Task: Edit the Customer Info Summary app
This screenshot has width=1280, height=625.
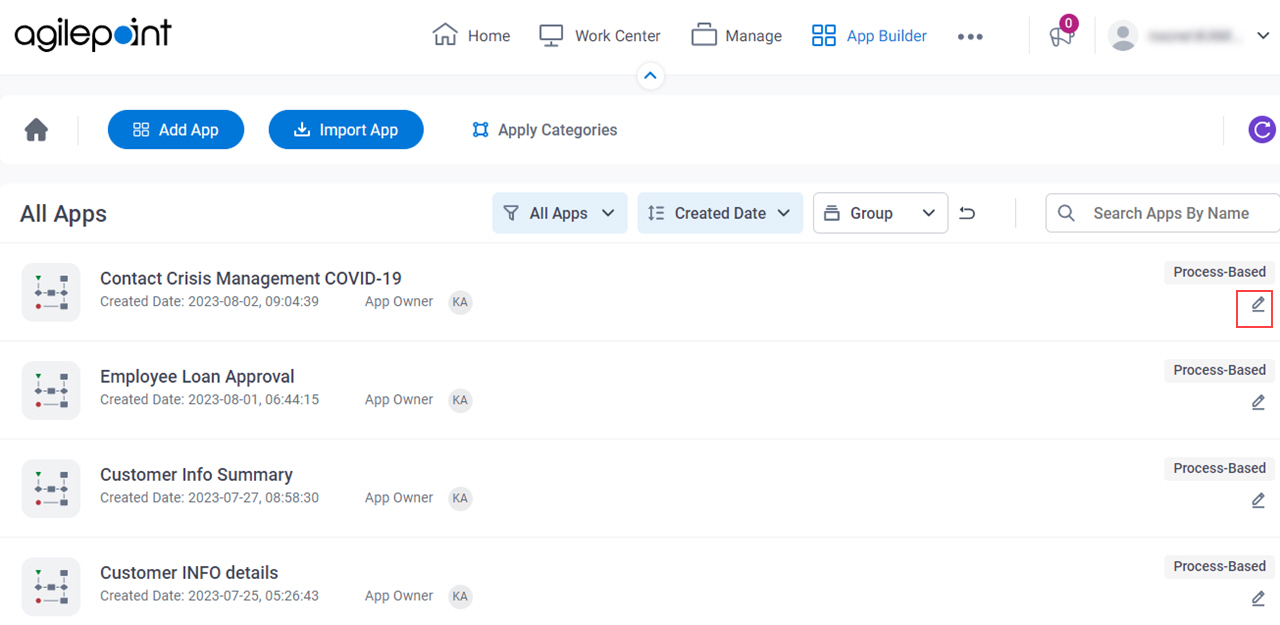Action: [1258, 501]
